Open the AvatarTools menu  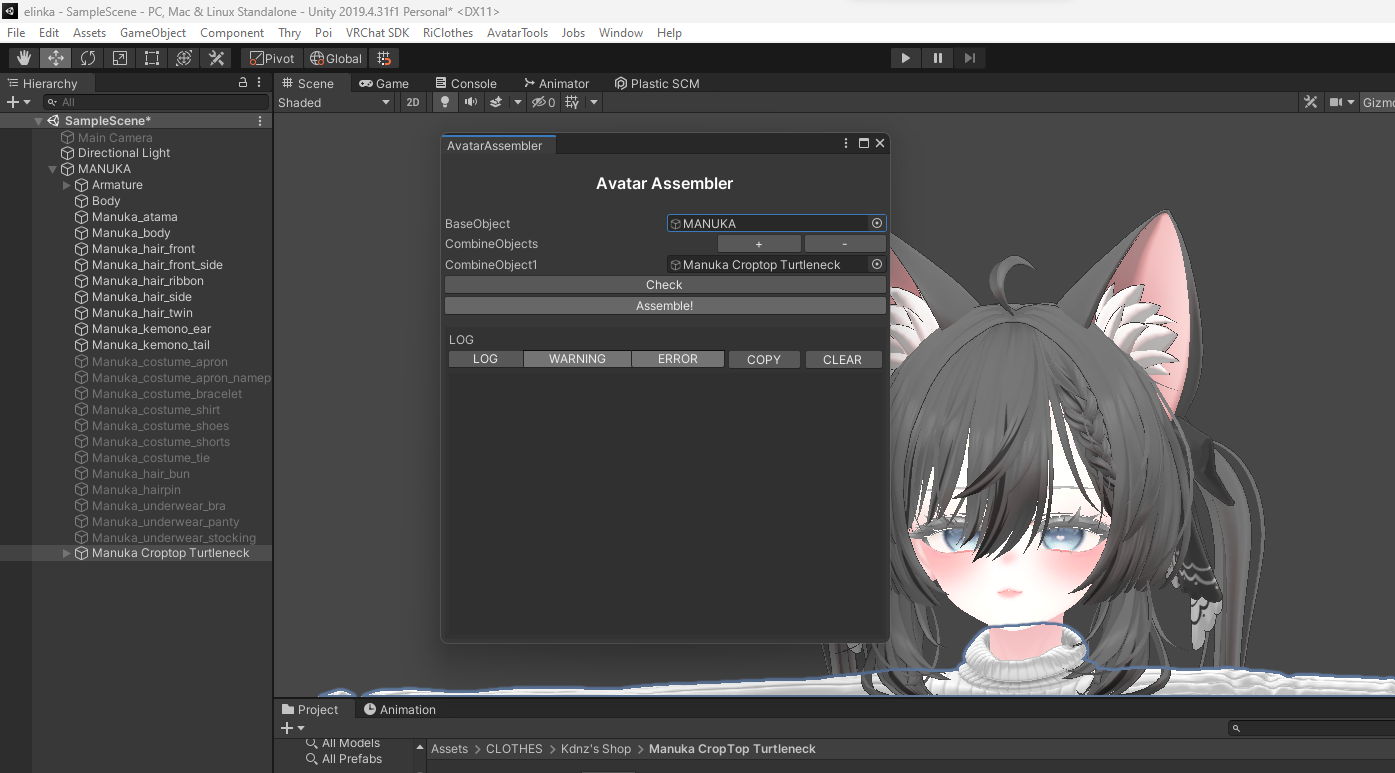pos(517,33)
